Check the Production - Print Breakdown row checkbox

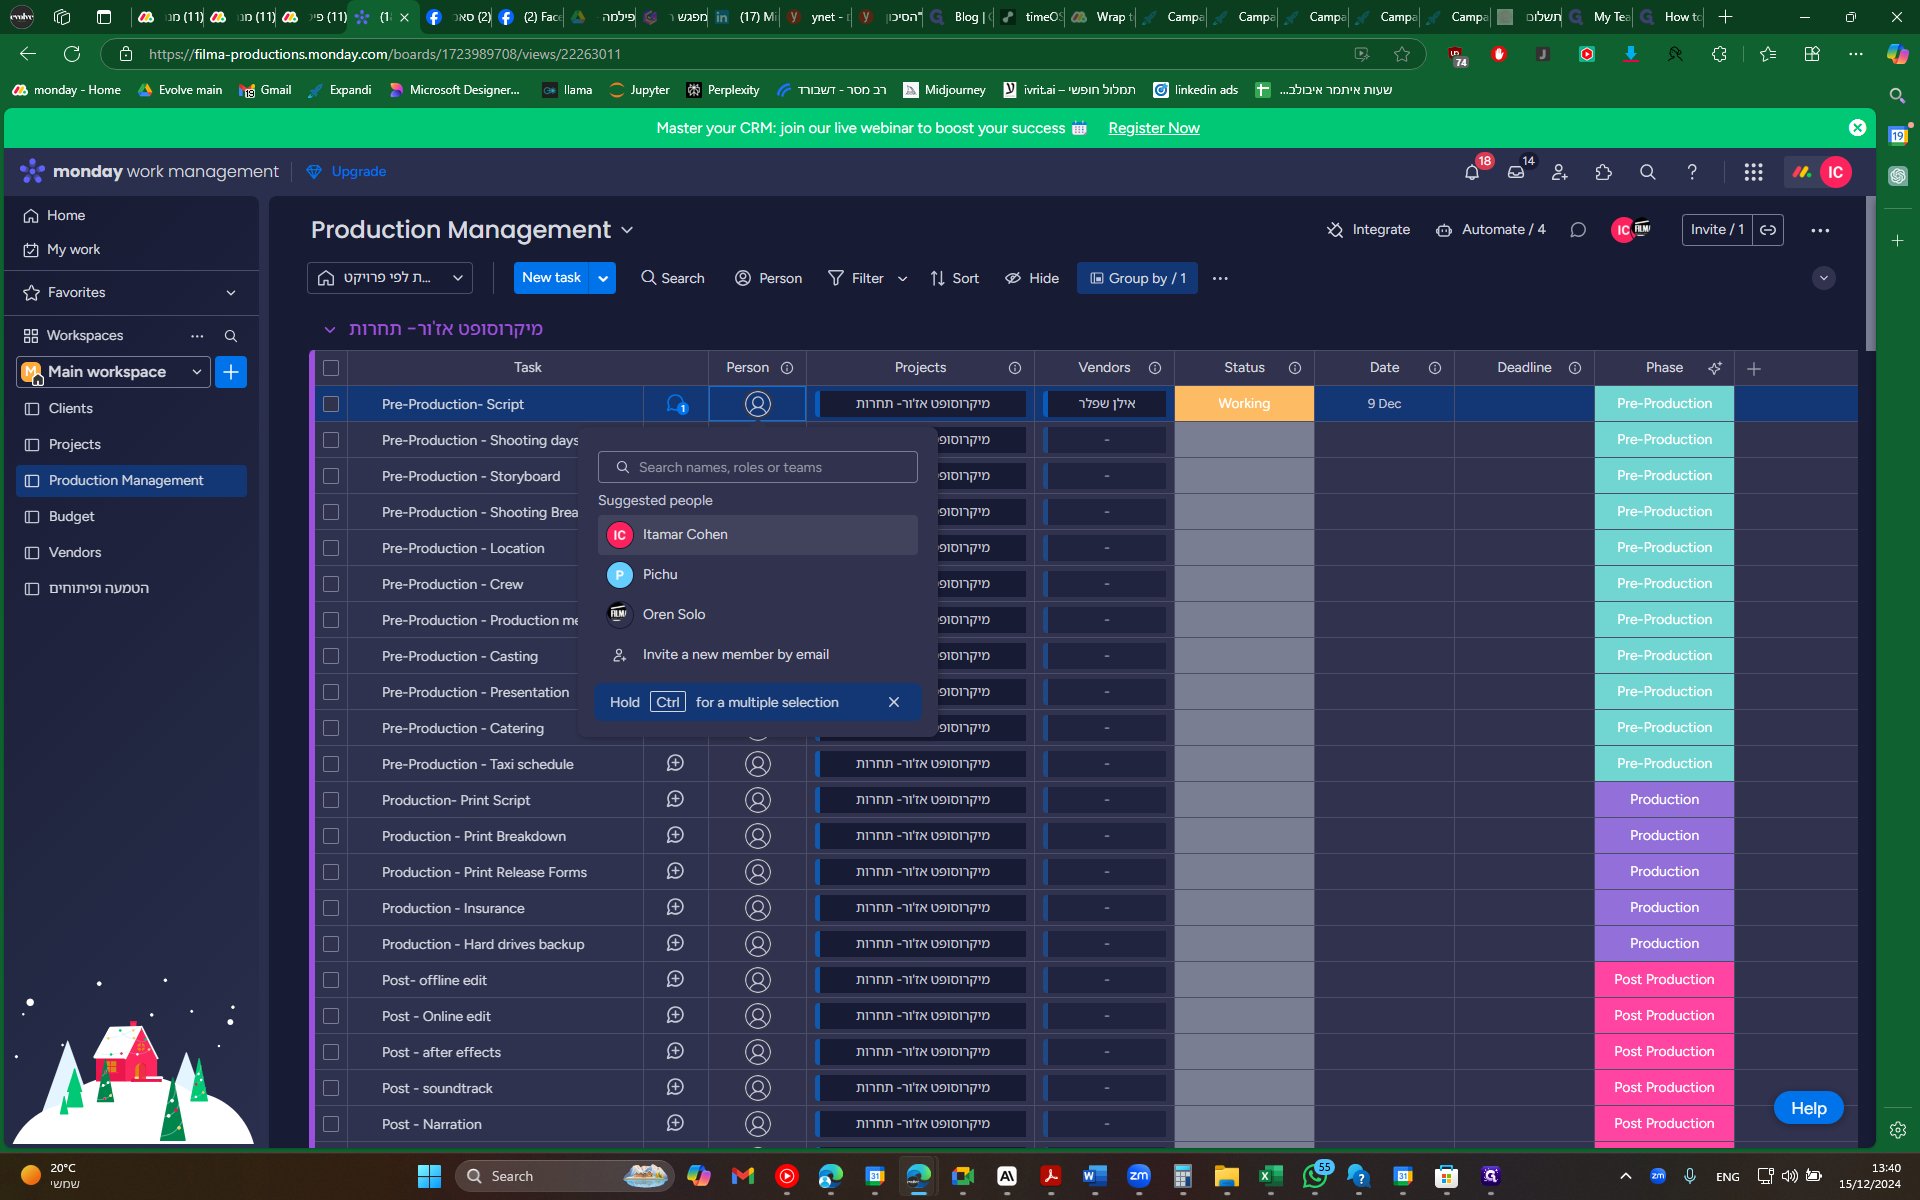pos(331,836)
